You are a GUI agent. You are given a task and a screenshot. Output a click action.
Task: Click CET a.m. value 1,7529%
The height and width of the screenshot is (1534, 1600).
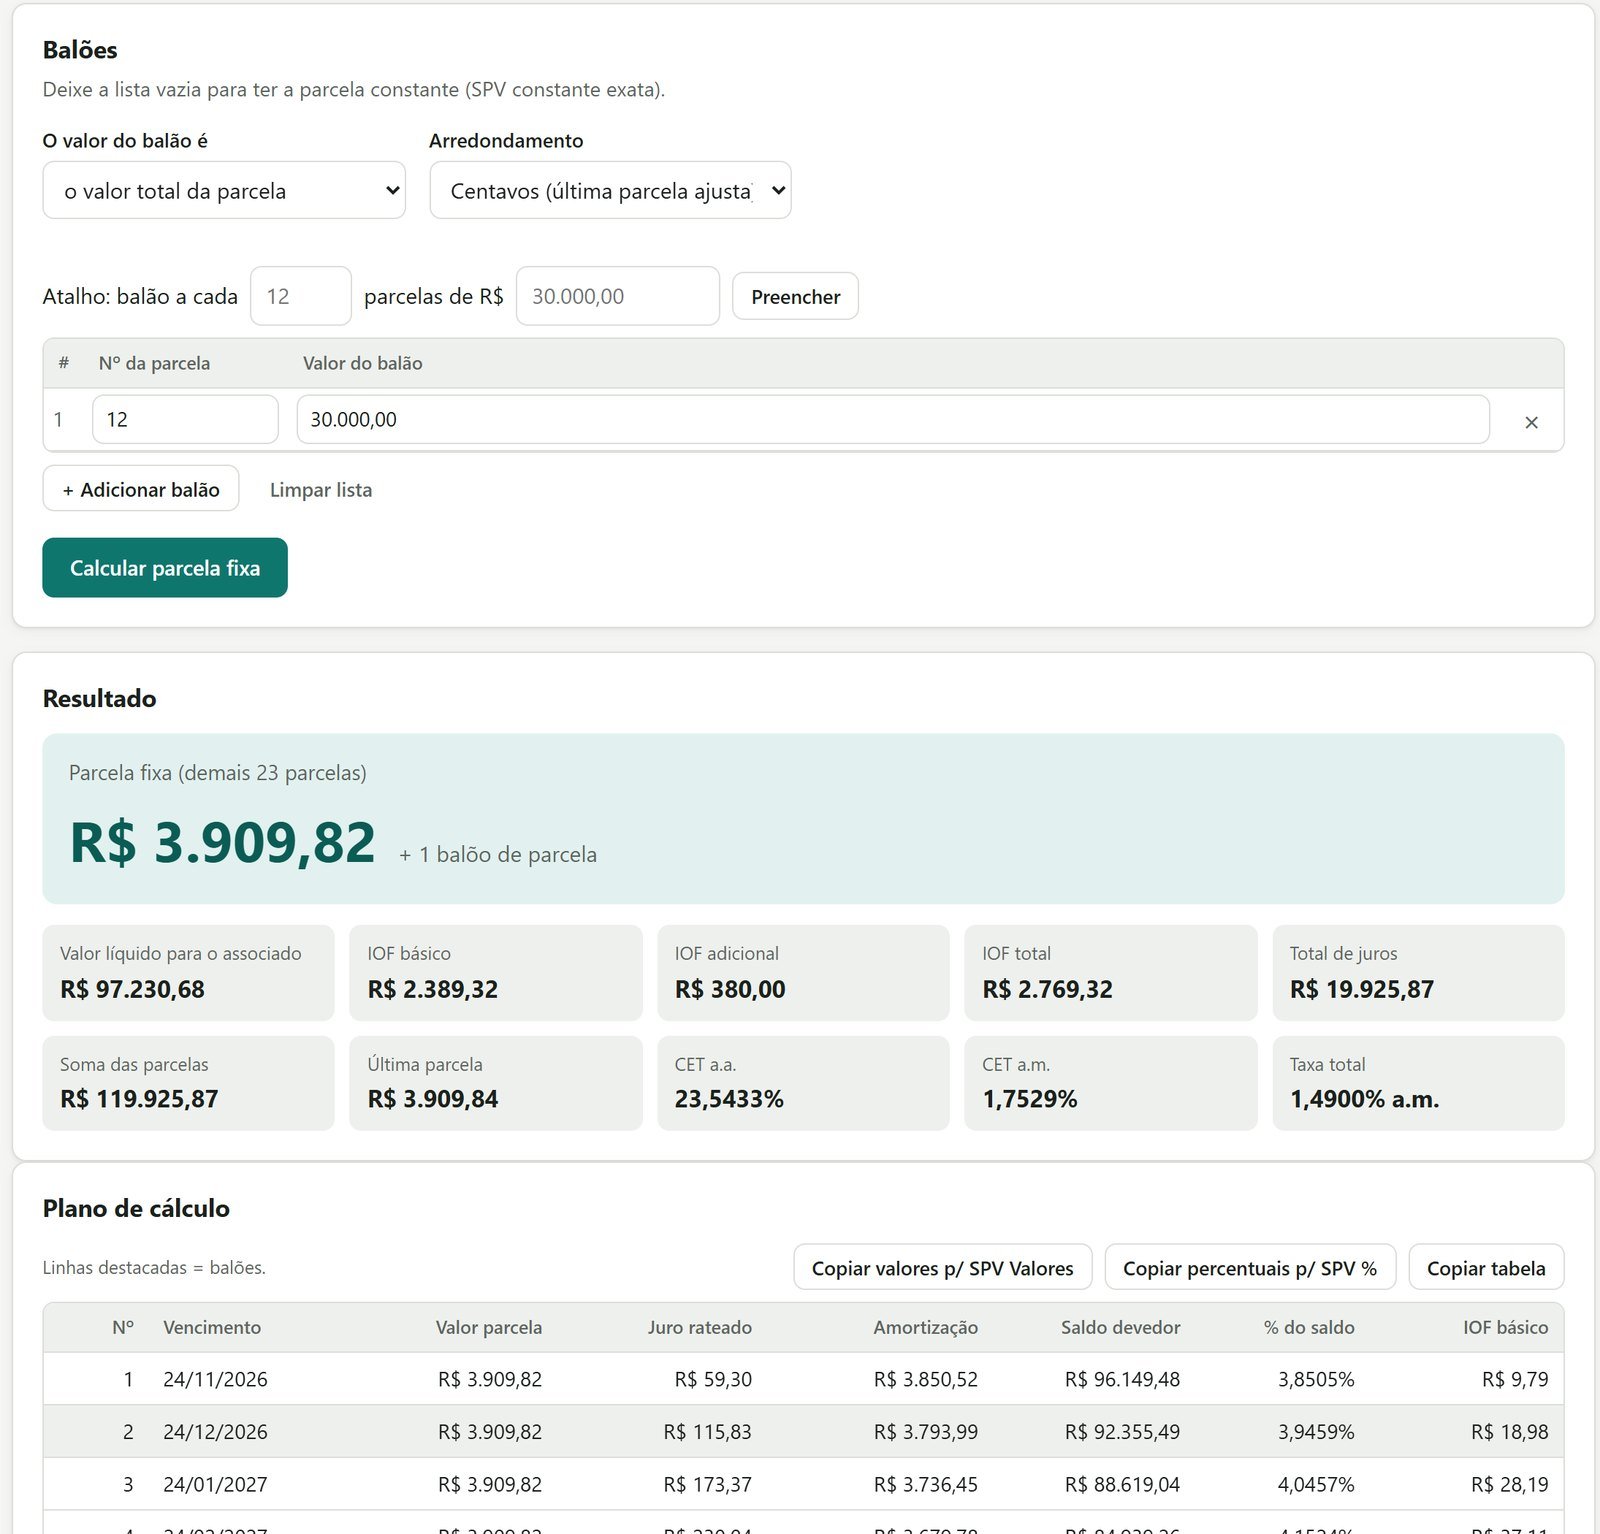[1030, 1099]
